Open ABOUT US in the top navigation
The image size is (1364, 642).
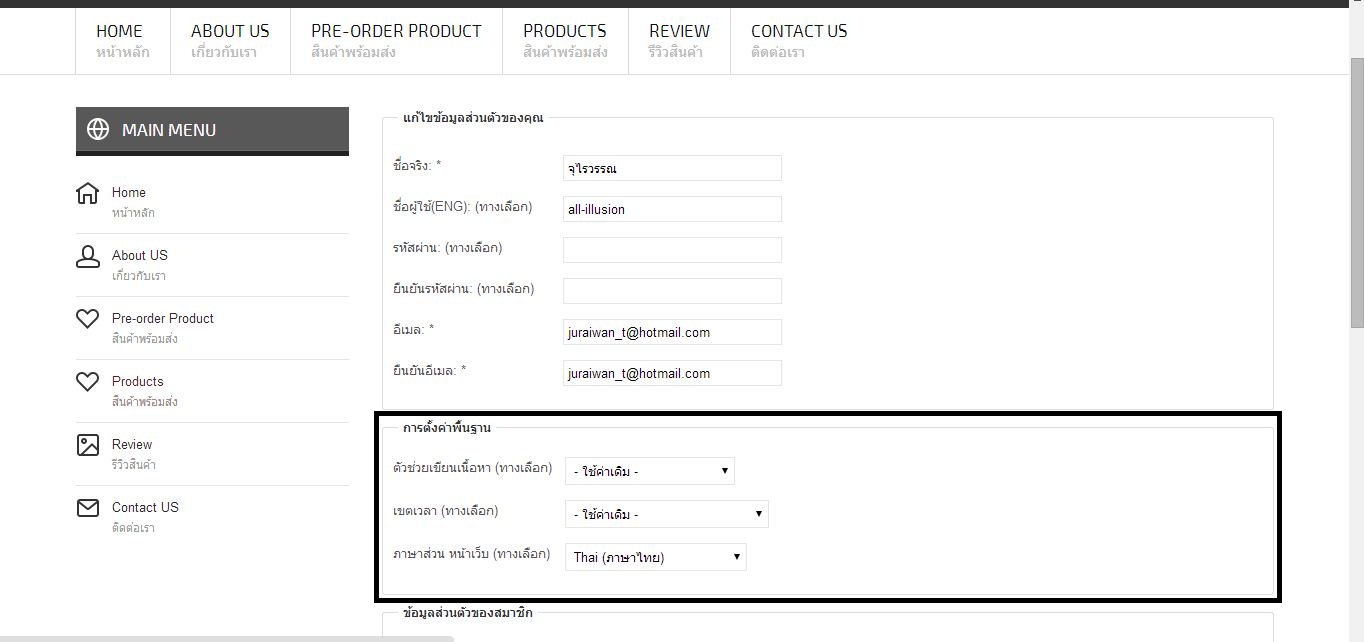[230, 41]
